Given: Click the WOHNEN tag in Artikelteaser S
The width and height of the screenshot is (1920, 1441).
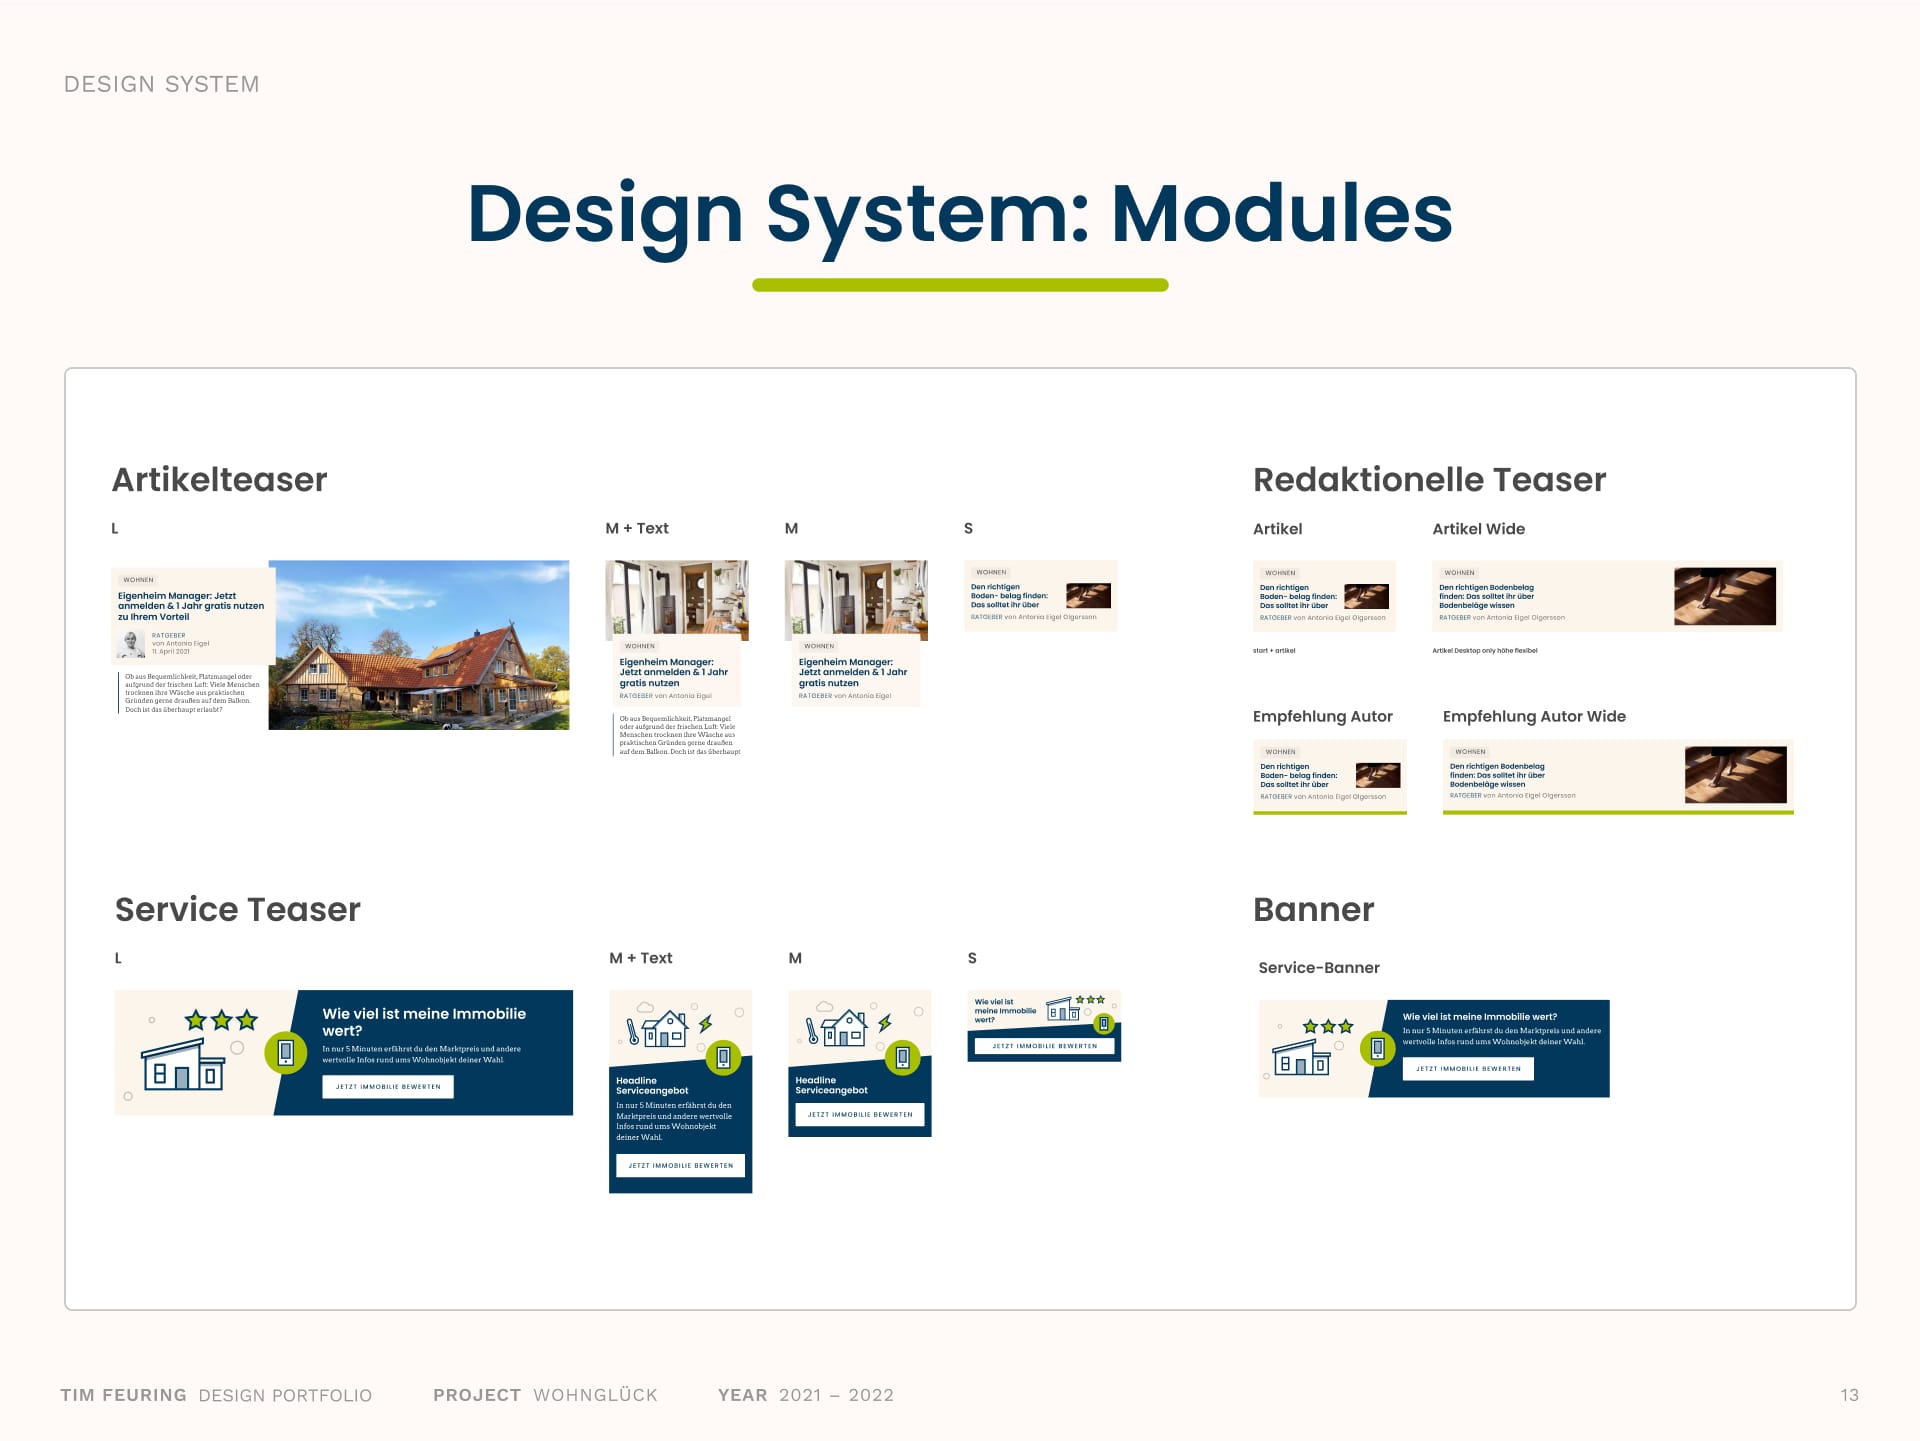Looking at the screenshot, I should pyautogui.click(x=991, y=573).
